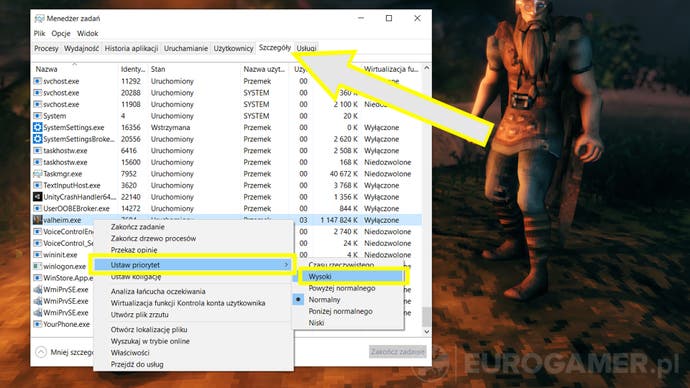Click the scrollbar down arrow

(x=426, y=331)
